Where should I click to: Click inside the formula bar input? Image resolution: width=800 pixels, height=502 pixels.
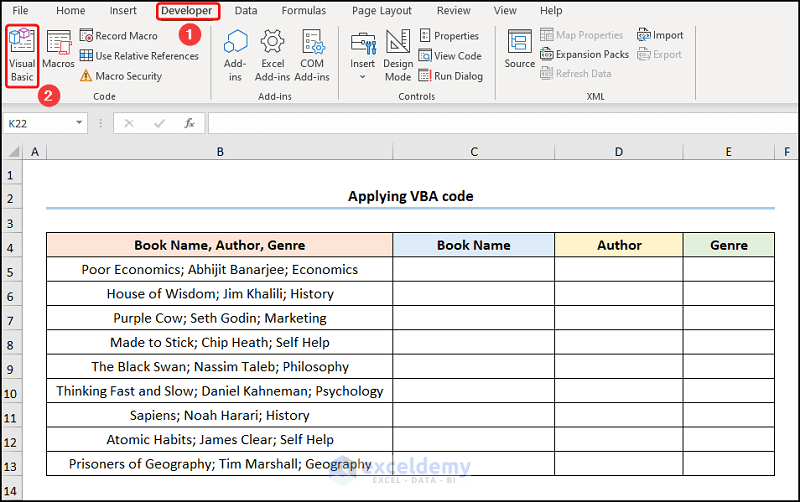pos(503,123)
